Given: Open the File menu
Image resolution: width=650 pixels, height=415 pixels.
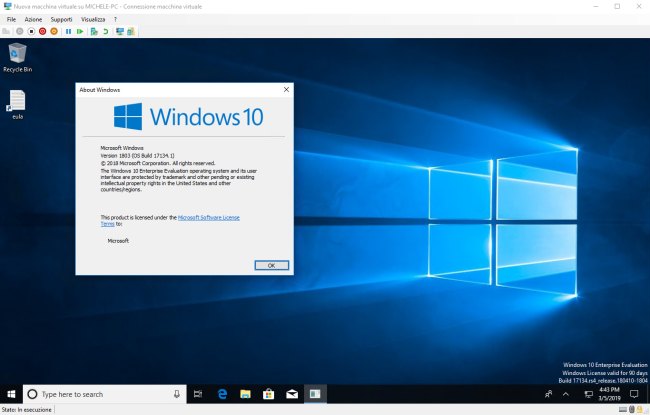Looking at the screenshot, I should click(x=11, y=19).
